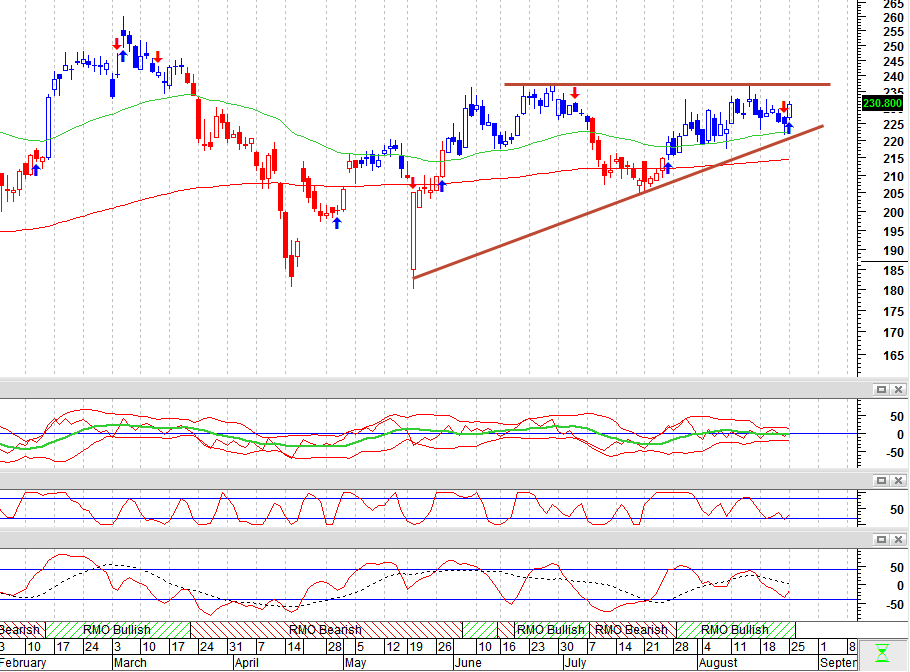
Task: Close the bottom oscillator pane
Action: [898, 540]
